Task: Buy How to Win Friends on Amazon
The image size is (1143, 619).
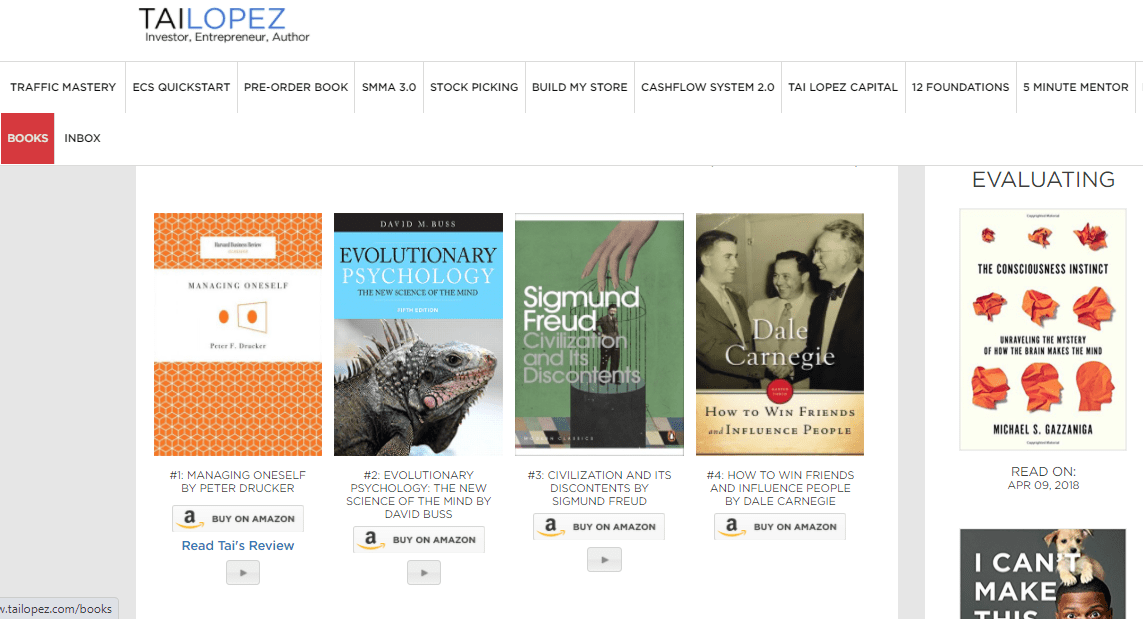Action: (780, 526)
